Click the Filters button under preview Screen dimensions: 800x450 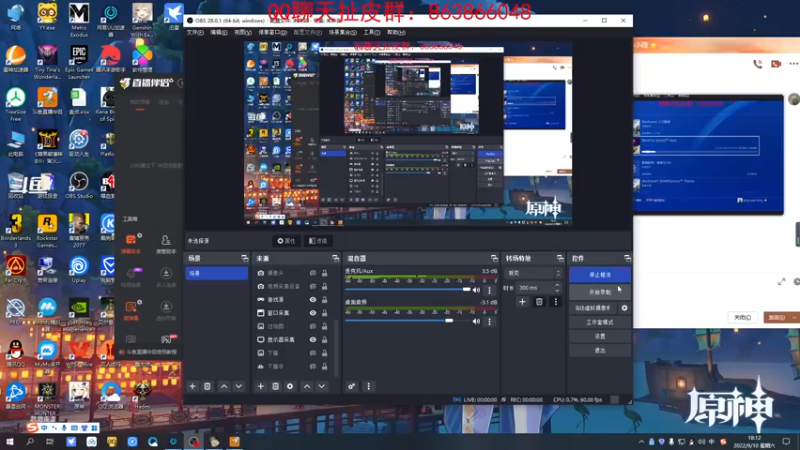pyautogui.click(x=318, y=241)
